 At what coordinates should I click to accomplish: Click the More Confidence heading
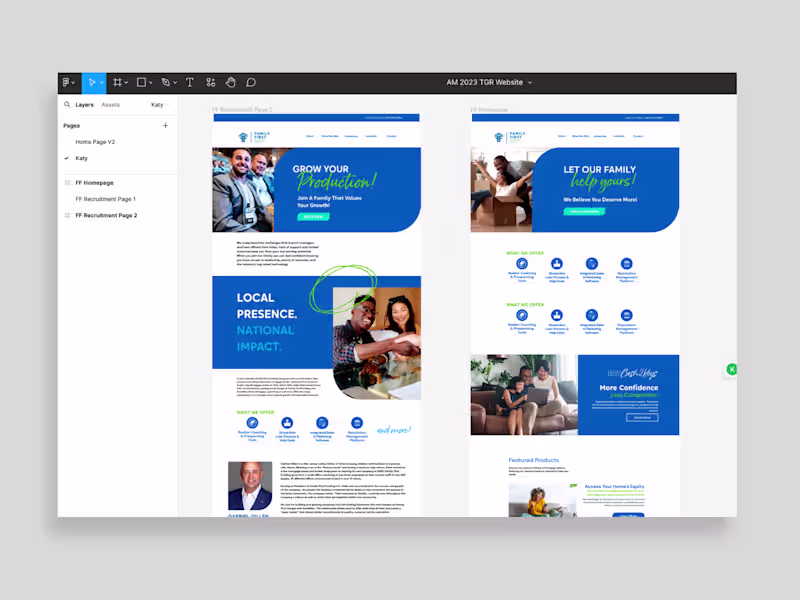click(629, 388)
